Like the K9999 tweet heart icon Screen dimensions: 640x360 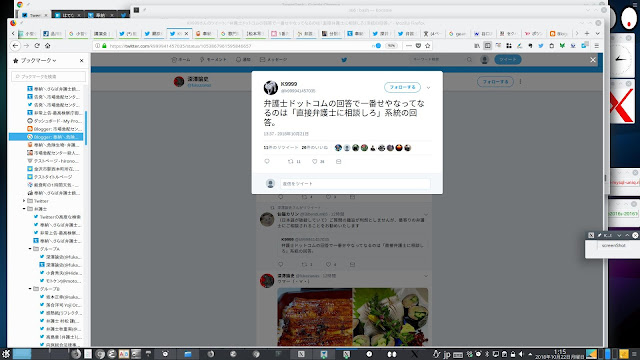click(x=315, y=162)
